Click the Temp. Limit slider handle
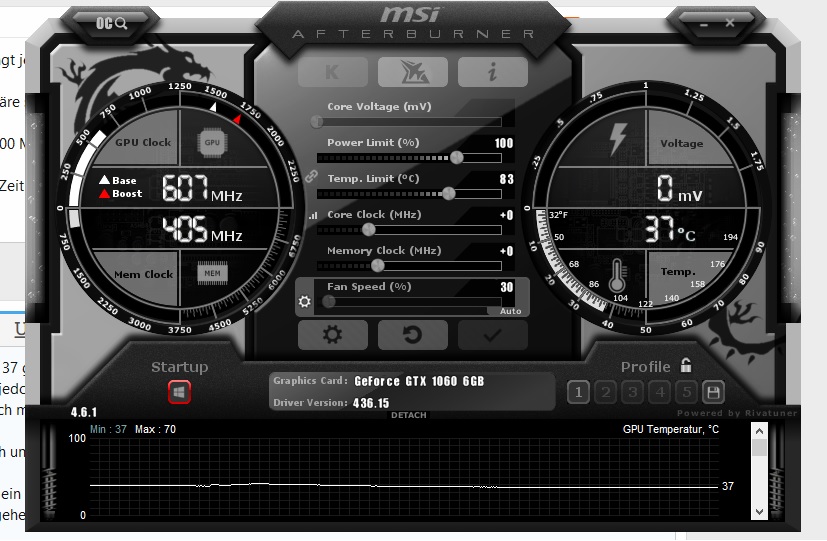The width and height of the screenshot is (827, 541). (448, 194)
